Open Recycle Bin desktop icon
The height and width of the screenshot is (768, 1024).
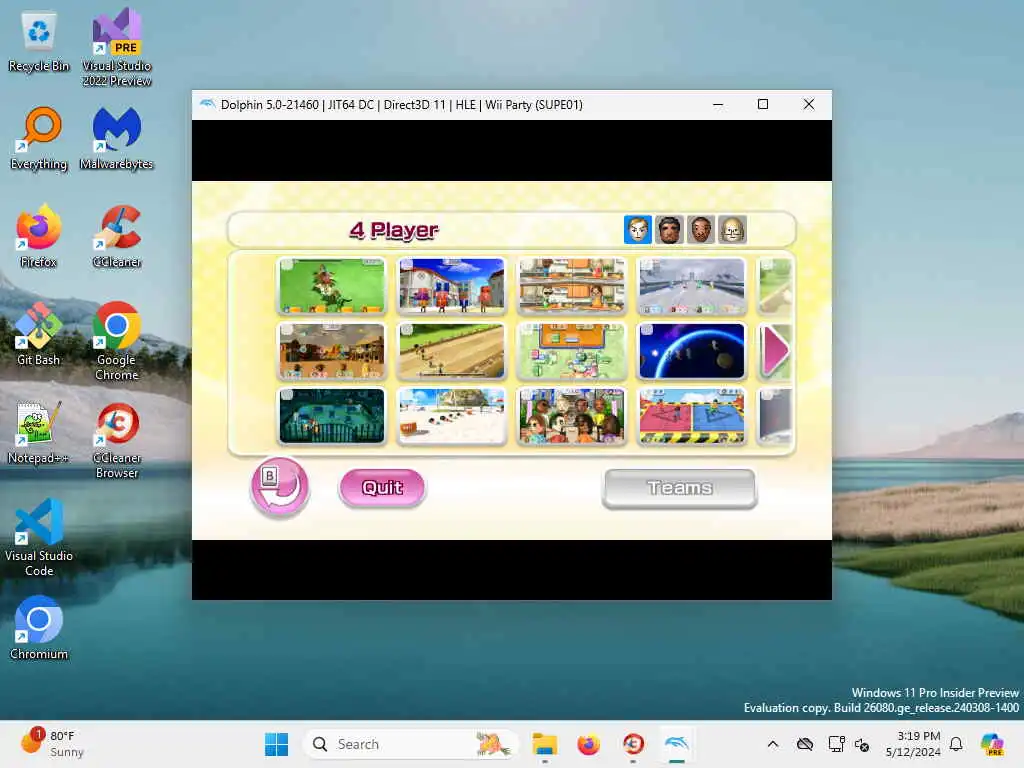(x=39, y=42)
